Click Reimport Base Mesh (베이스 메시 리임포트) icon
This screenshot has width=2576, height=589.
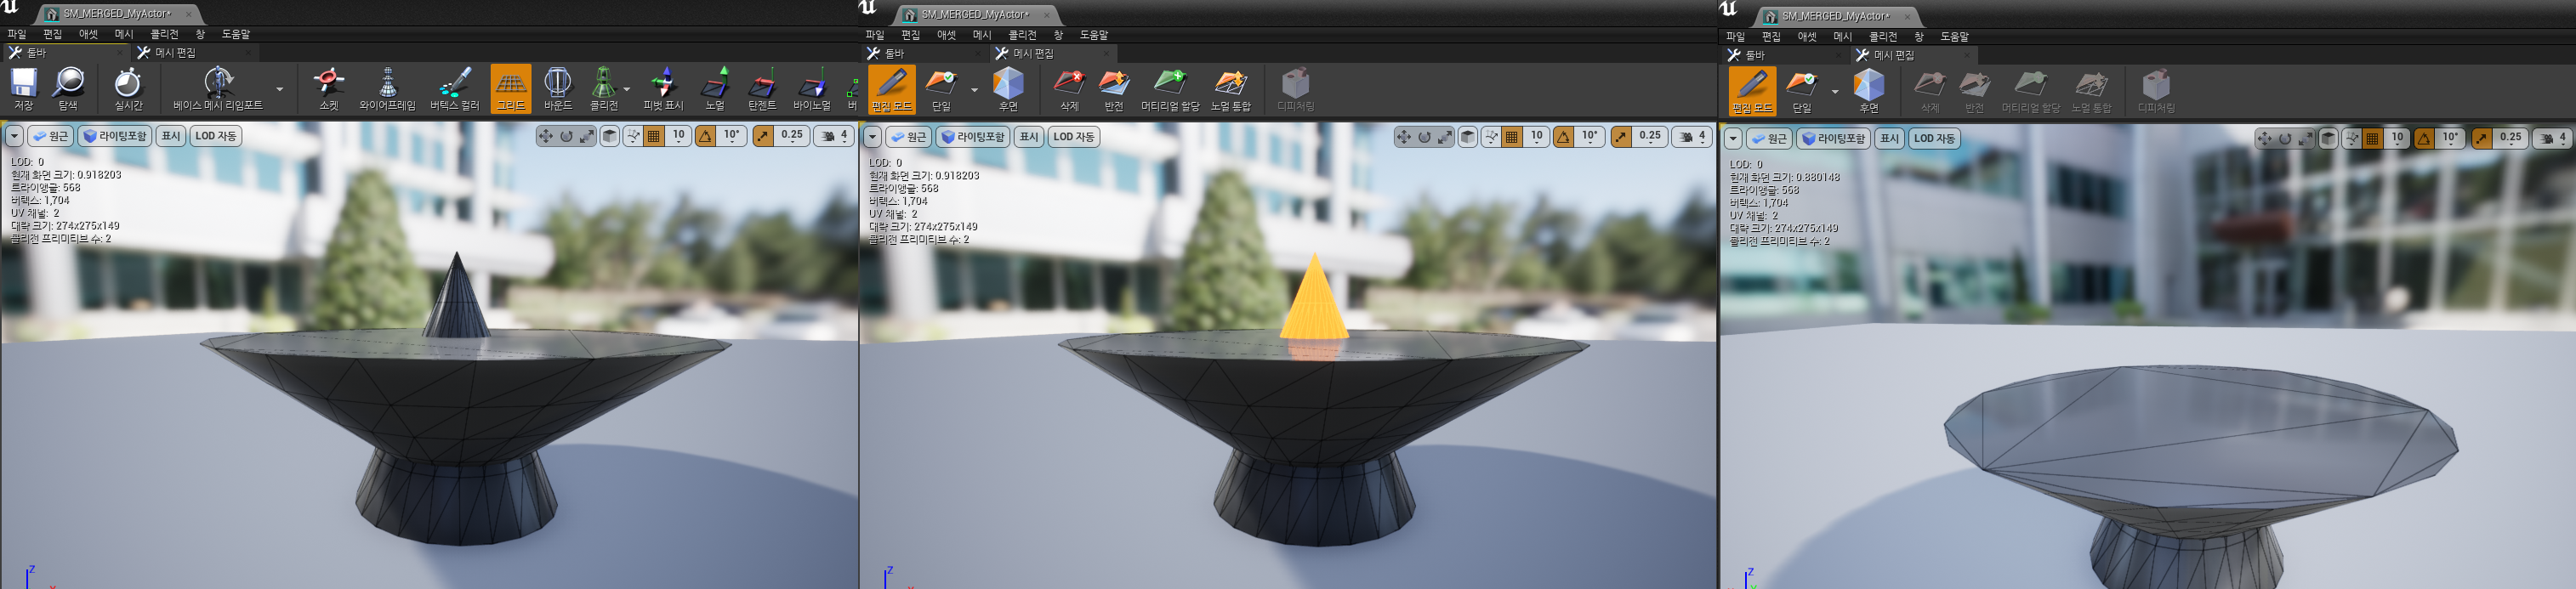pos(218,88)
